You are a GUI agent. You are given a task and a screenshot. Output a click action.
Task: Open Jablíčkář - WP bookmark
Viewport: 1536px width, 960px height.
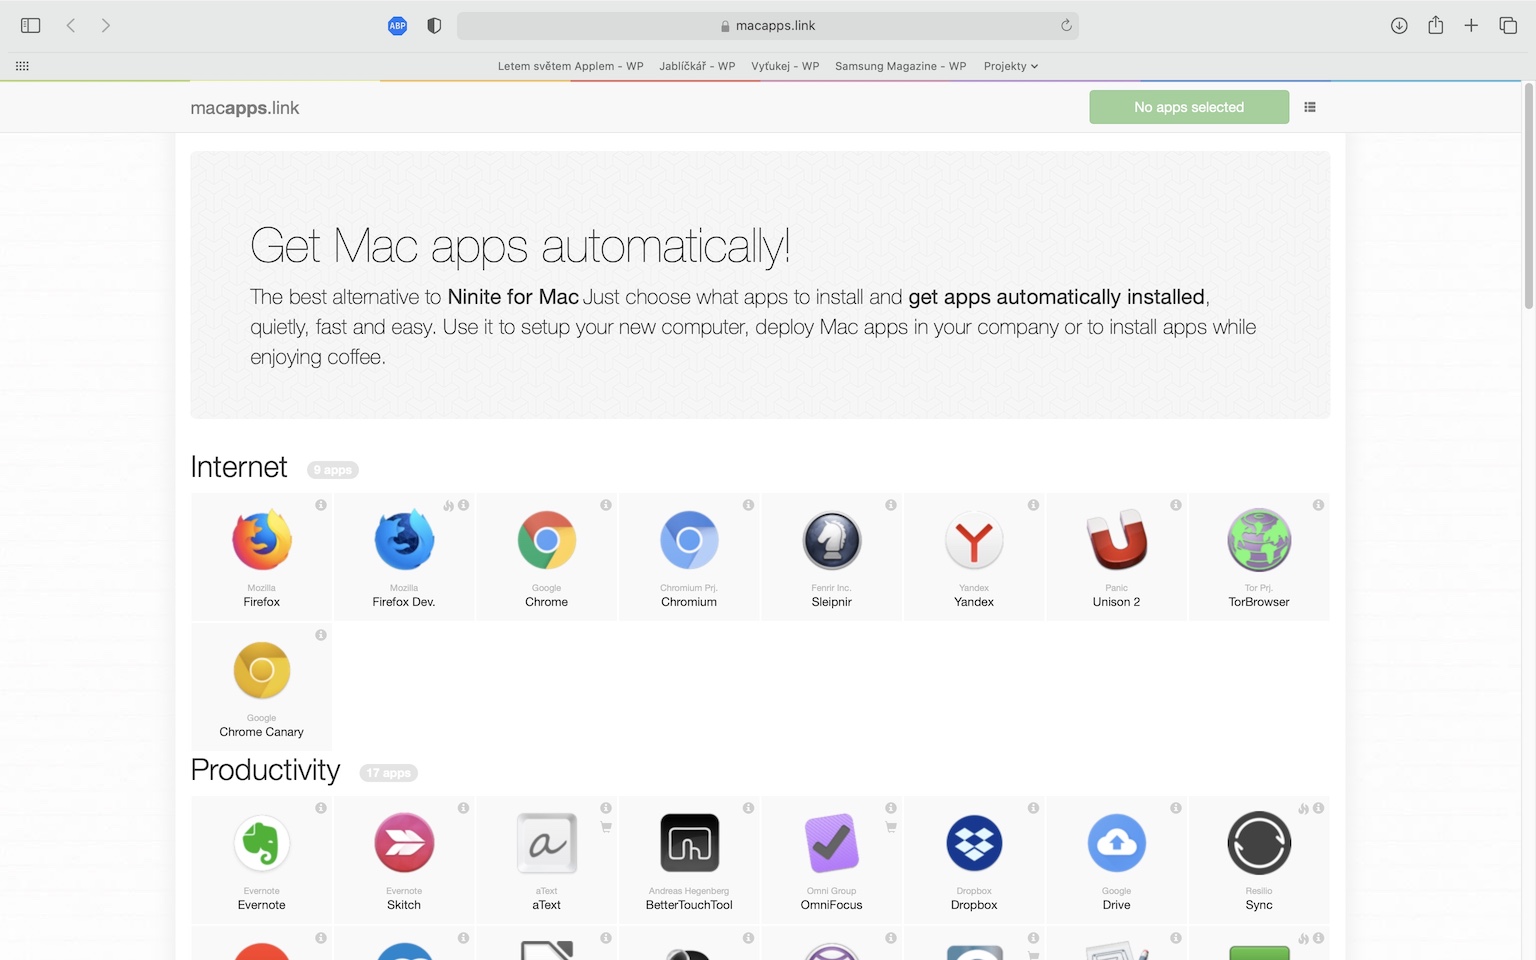tap(697, 66)
